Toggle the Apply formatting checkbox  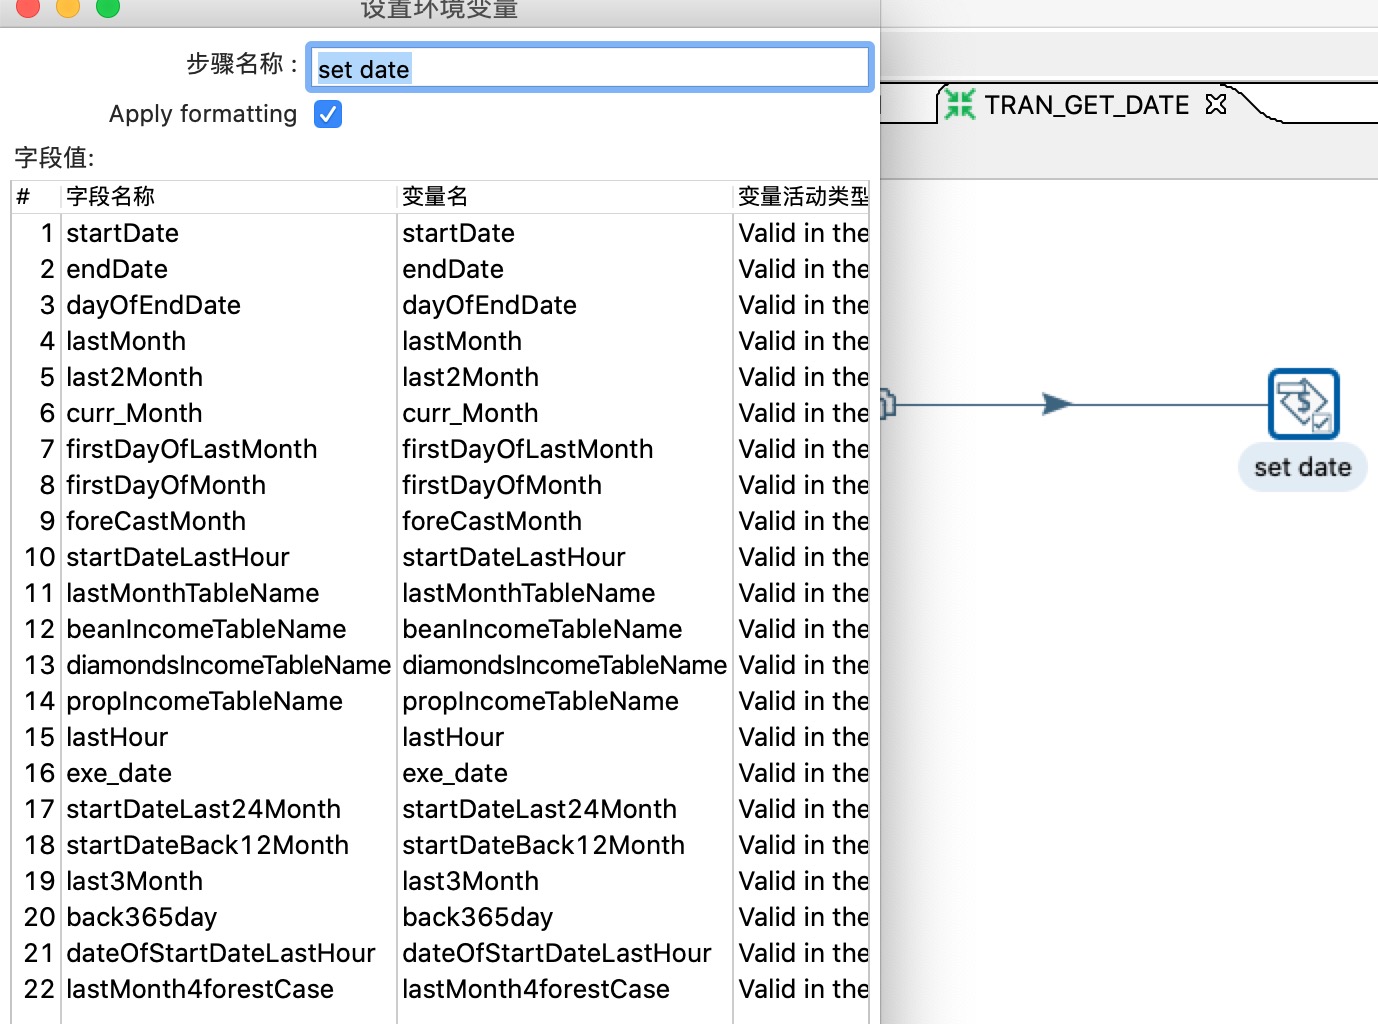click(x=327, y=114)
